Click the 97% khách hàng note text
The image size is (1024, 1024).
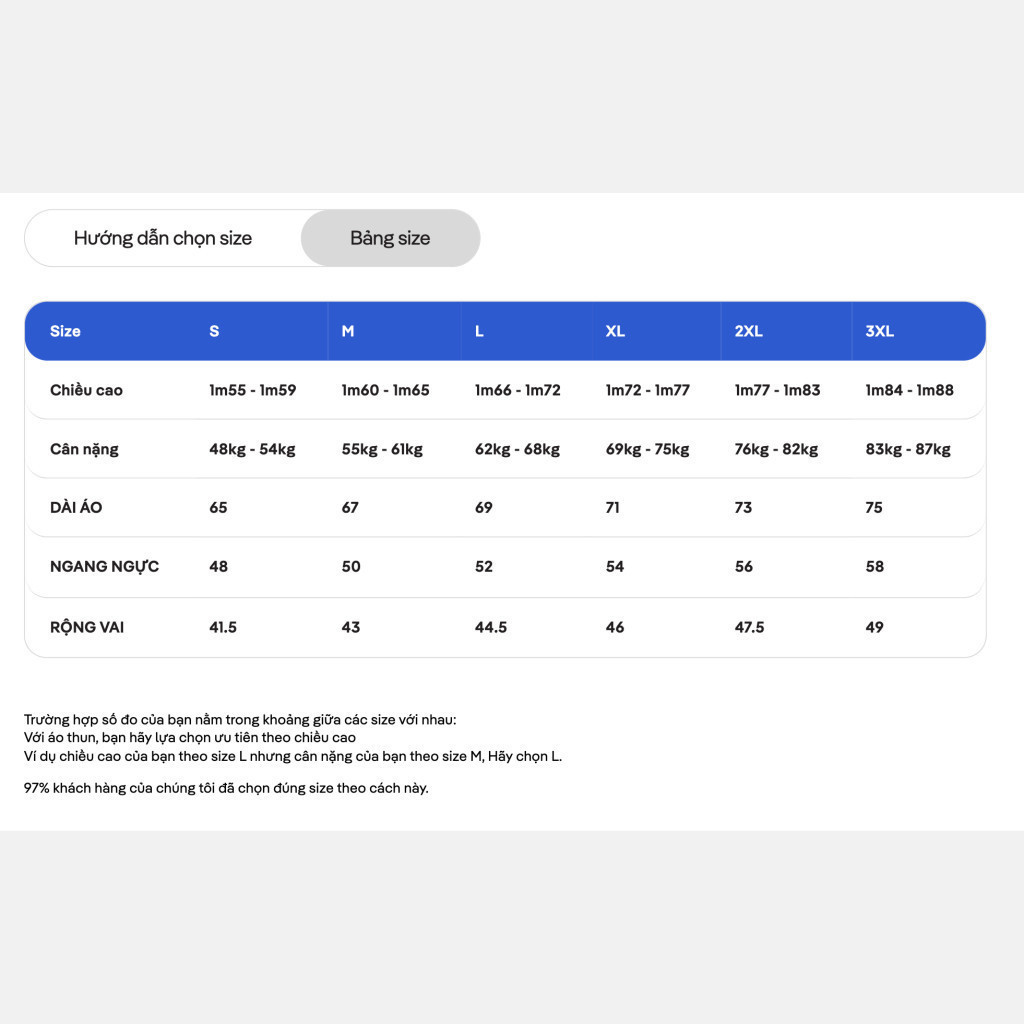pyautogui.click(x=226, y=788)
